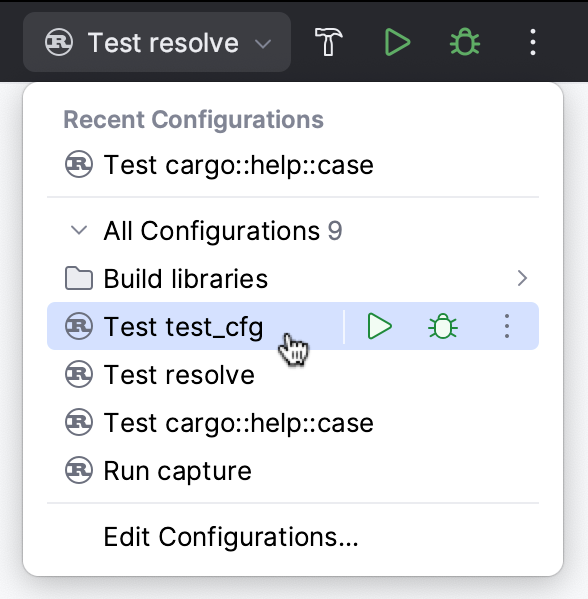Open toolbar More Actions menu
This screenshot has height=599, width=588.
pos(533,42)
